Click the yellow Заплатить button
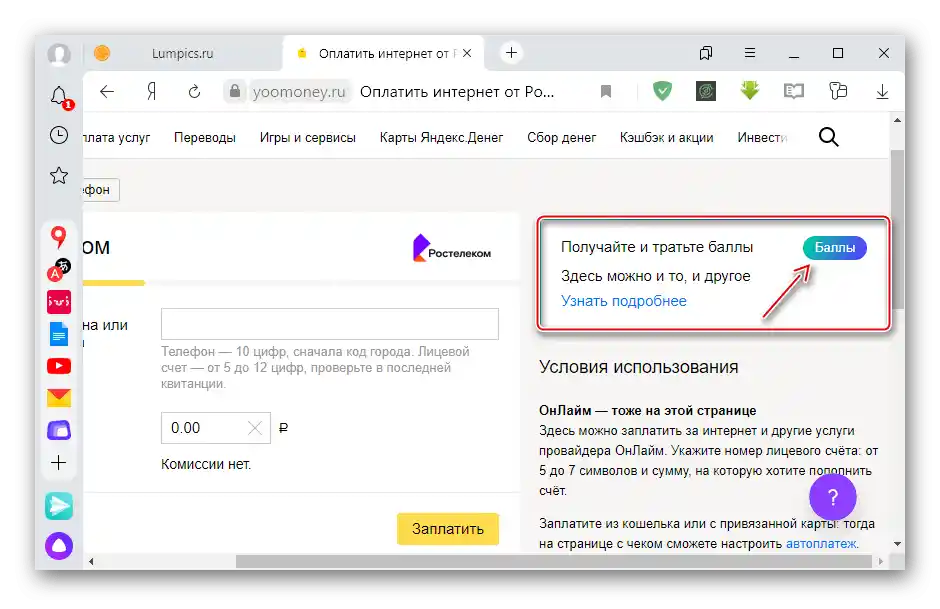The image size is (940, 609). coord(448,529)
